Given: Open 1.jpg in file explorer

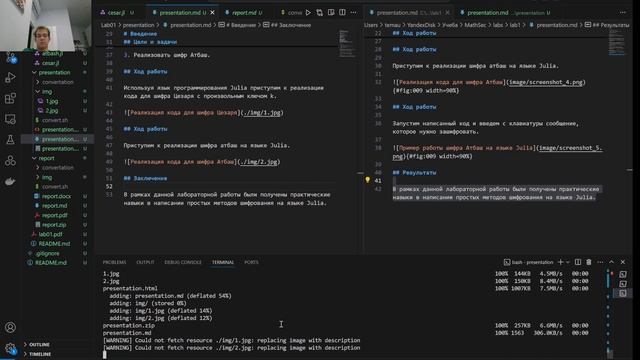Looking at the screenshot, I should (52, 101).
